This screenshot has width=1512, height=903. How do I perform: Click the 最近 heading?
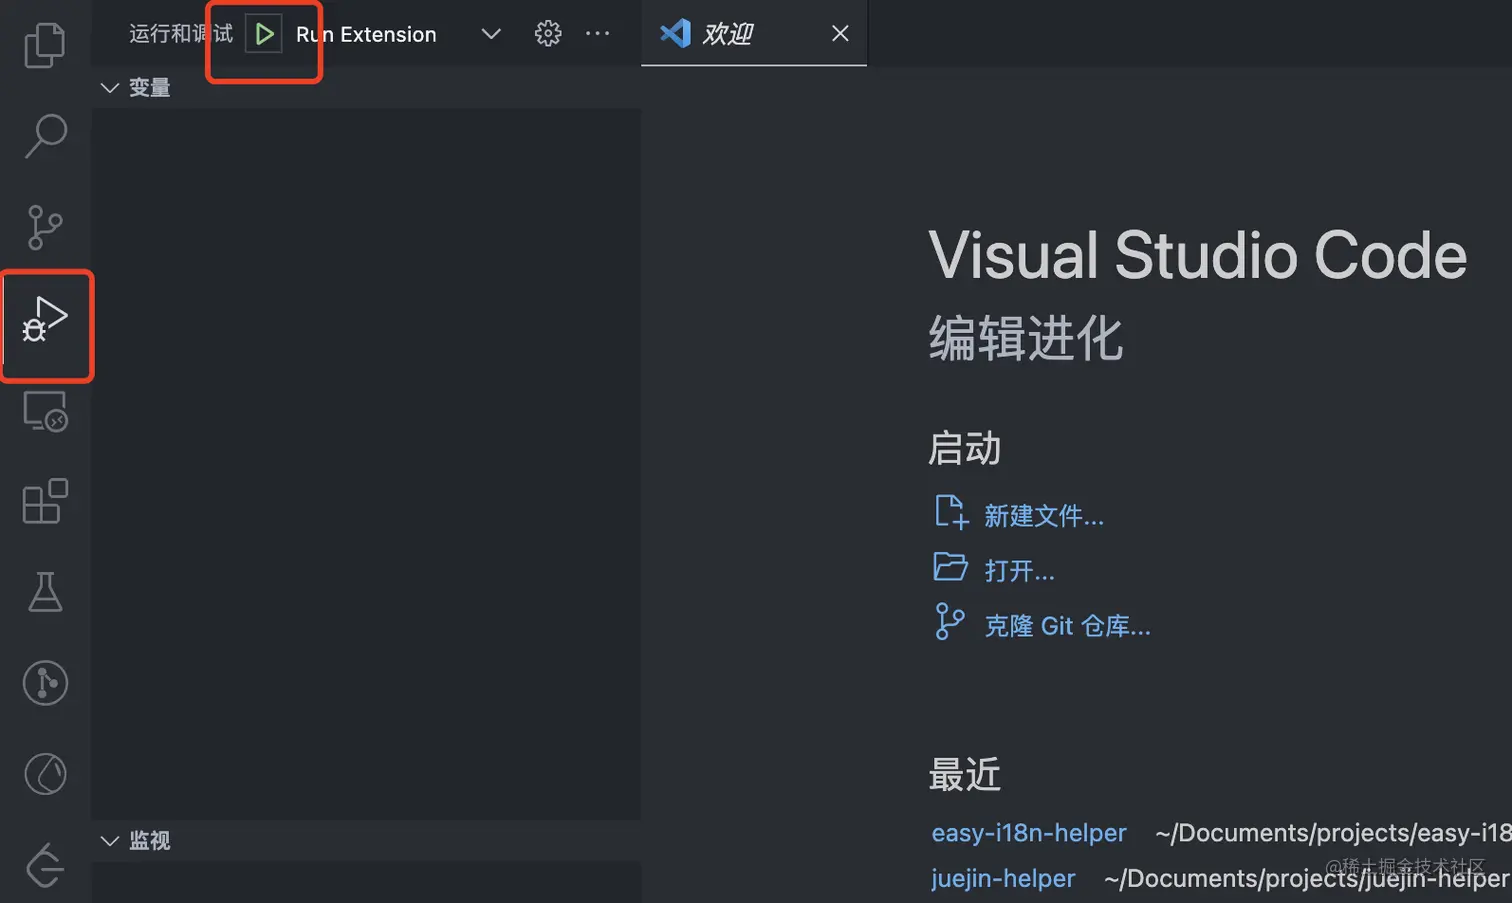click(965, 775)
